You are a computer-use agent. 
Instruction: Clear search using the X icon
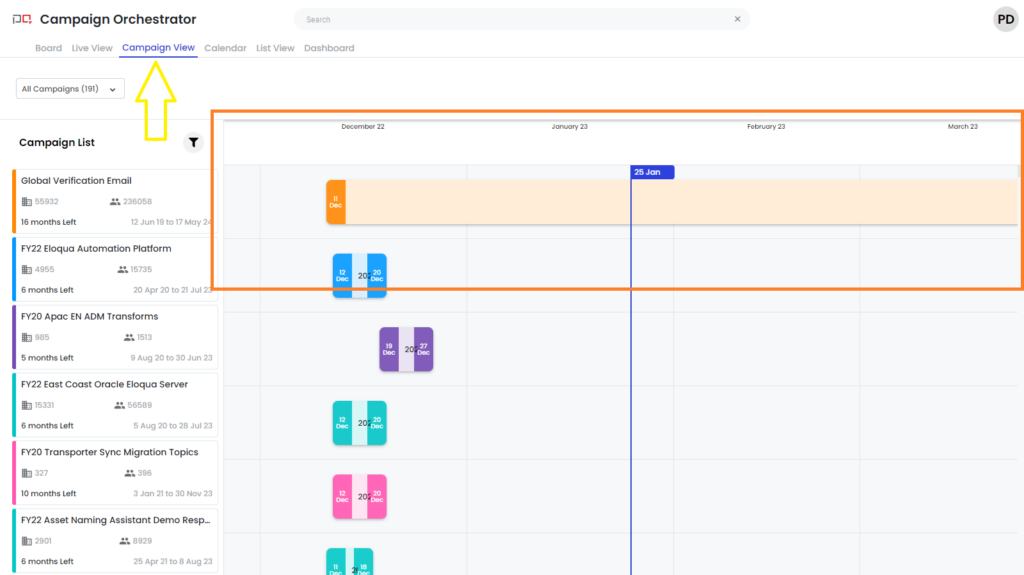coord(737,19)
